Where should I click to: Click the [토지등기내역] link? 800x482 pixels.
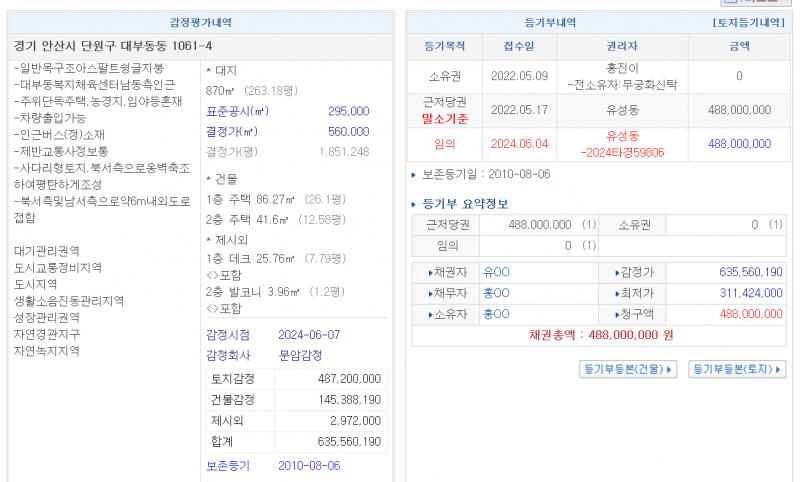[x=748, y=21]
